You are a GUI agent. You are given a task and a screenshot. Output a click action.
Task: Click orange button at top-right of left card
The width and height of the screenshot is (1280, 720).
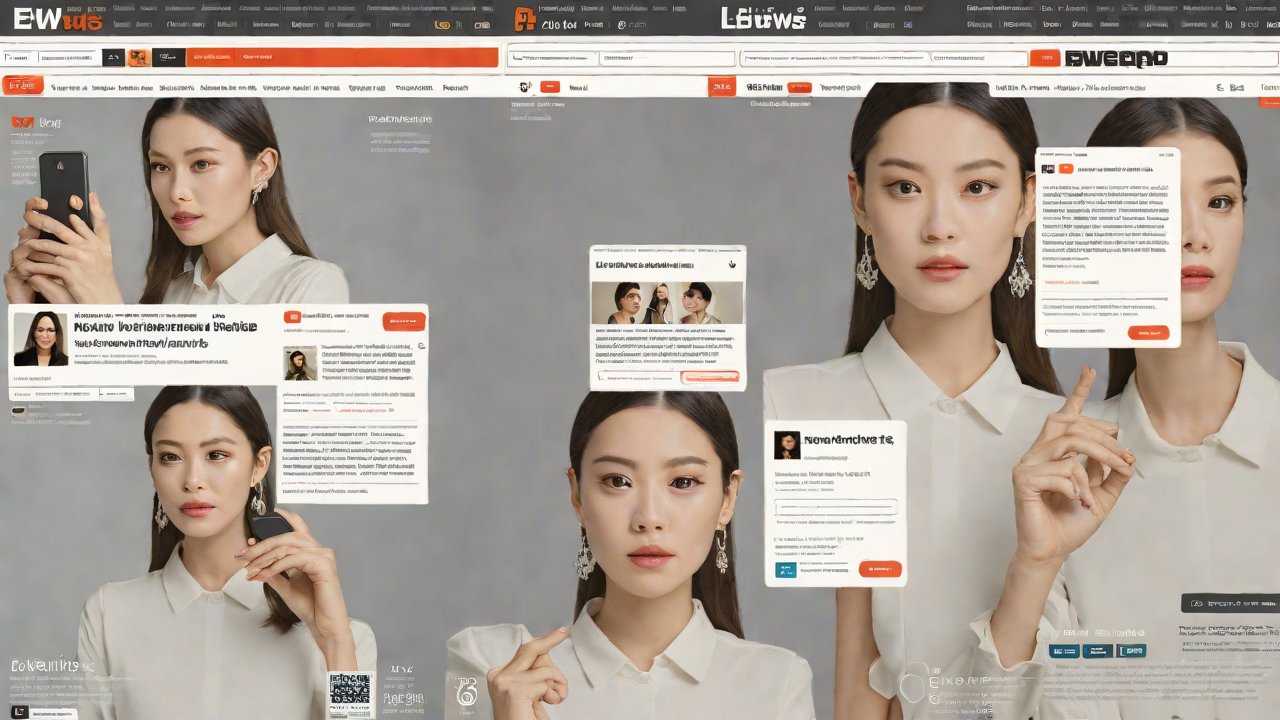(403, 321)
